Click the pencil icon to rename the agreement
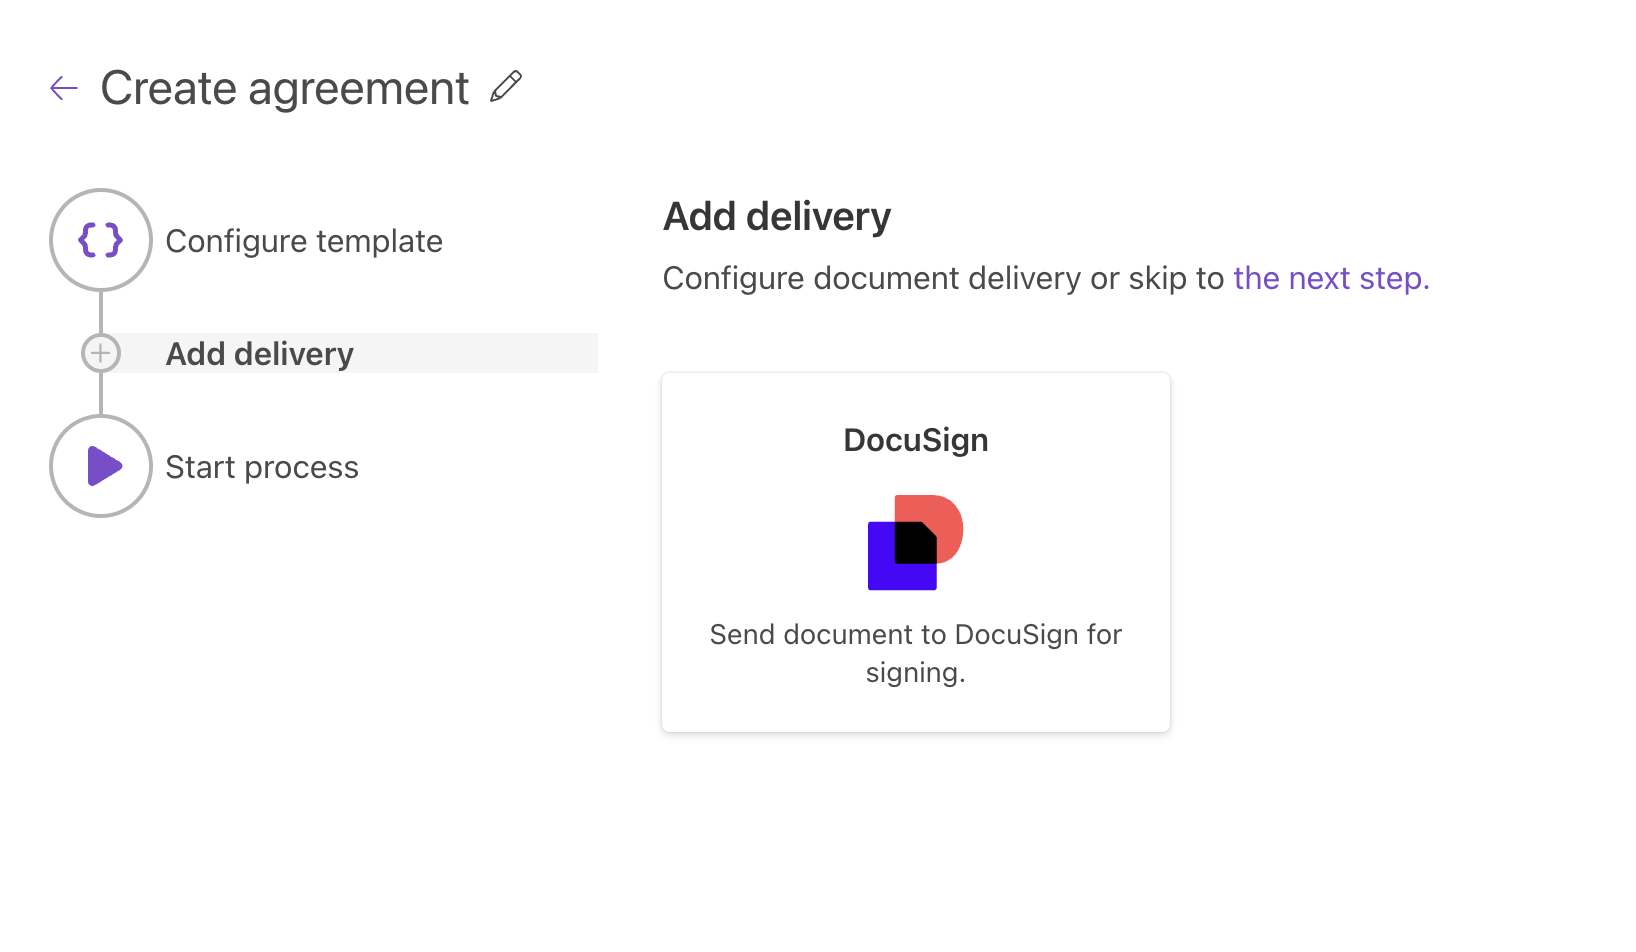Screen dimensions: 1636x952 [505, 87]
